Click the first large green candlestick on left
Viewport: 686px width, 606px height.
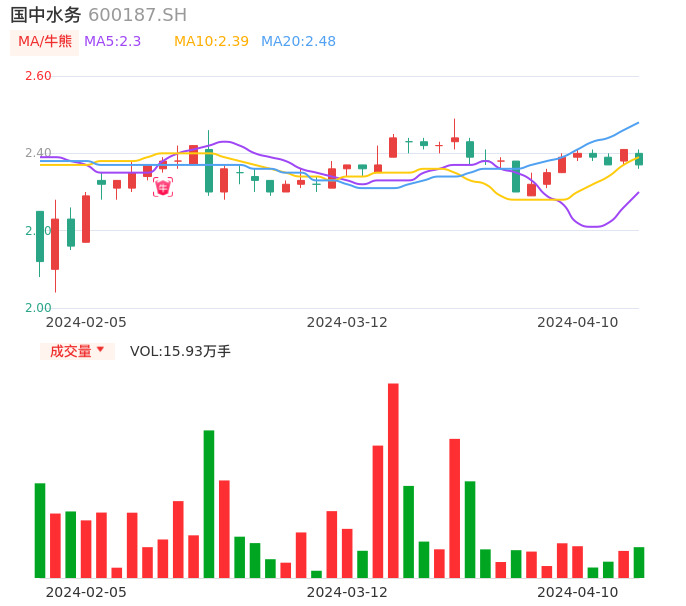click(40, 236)
